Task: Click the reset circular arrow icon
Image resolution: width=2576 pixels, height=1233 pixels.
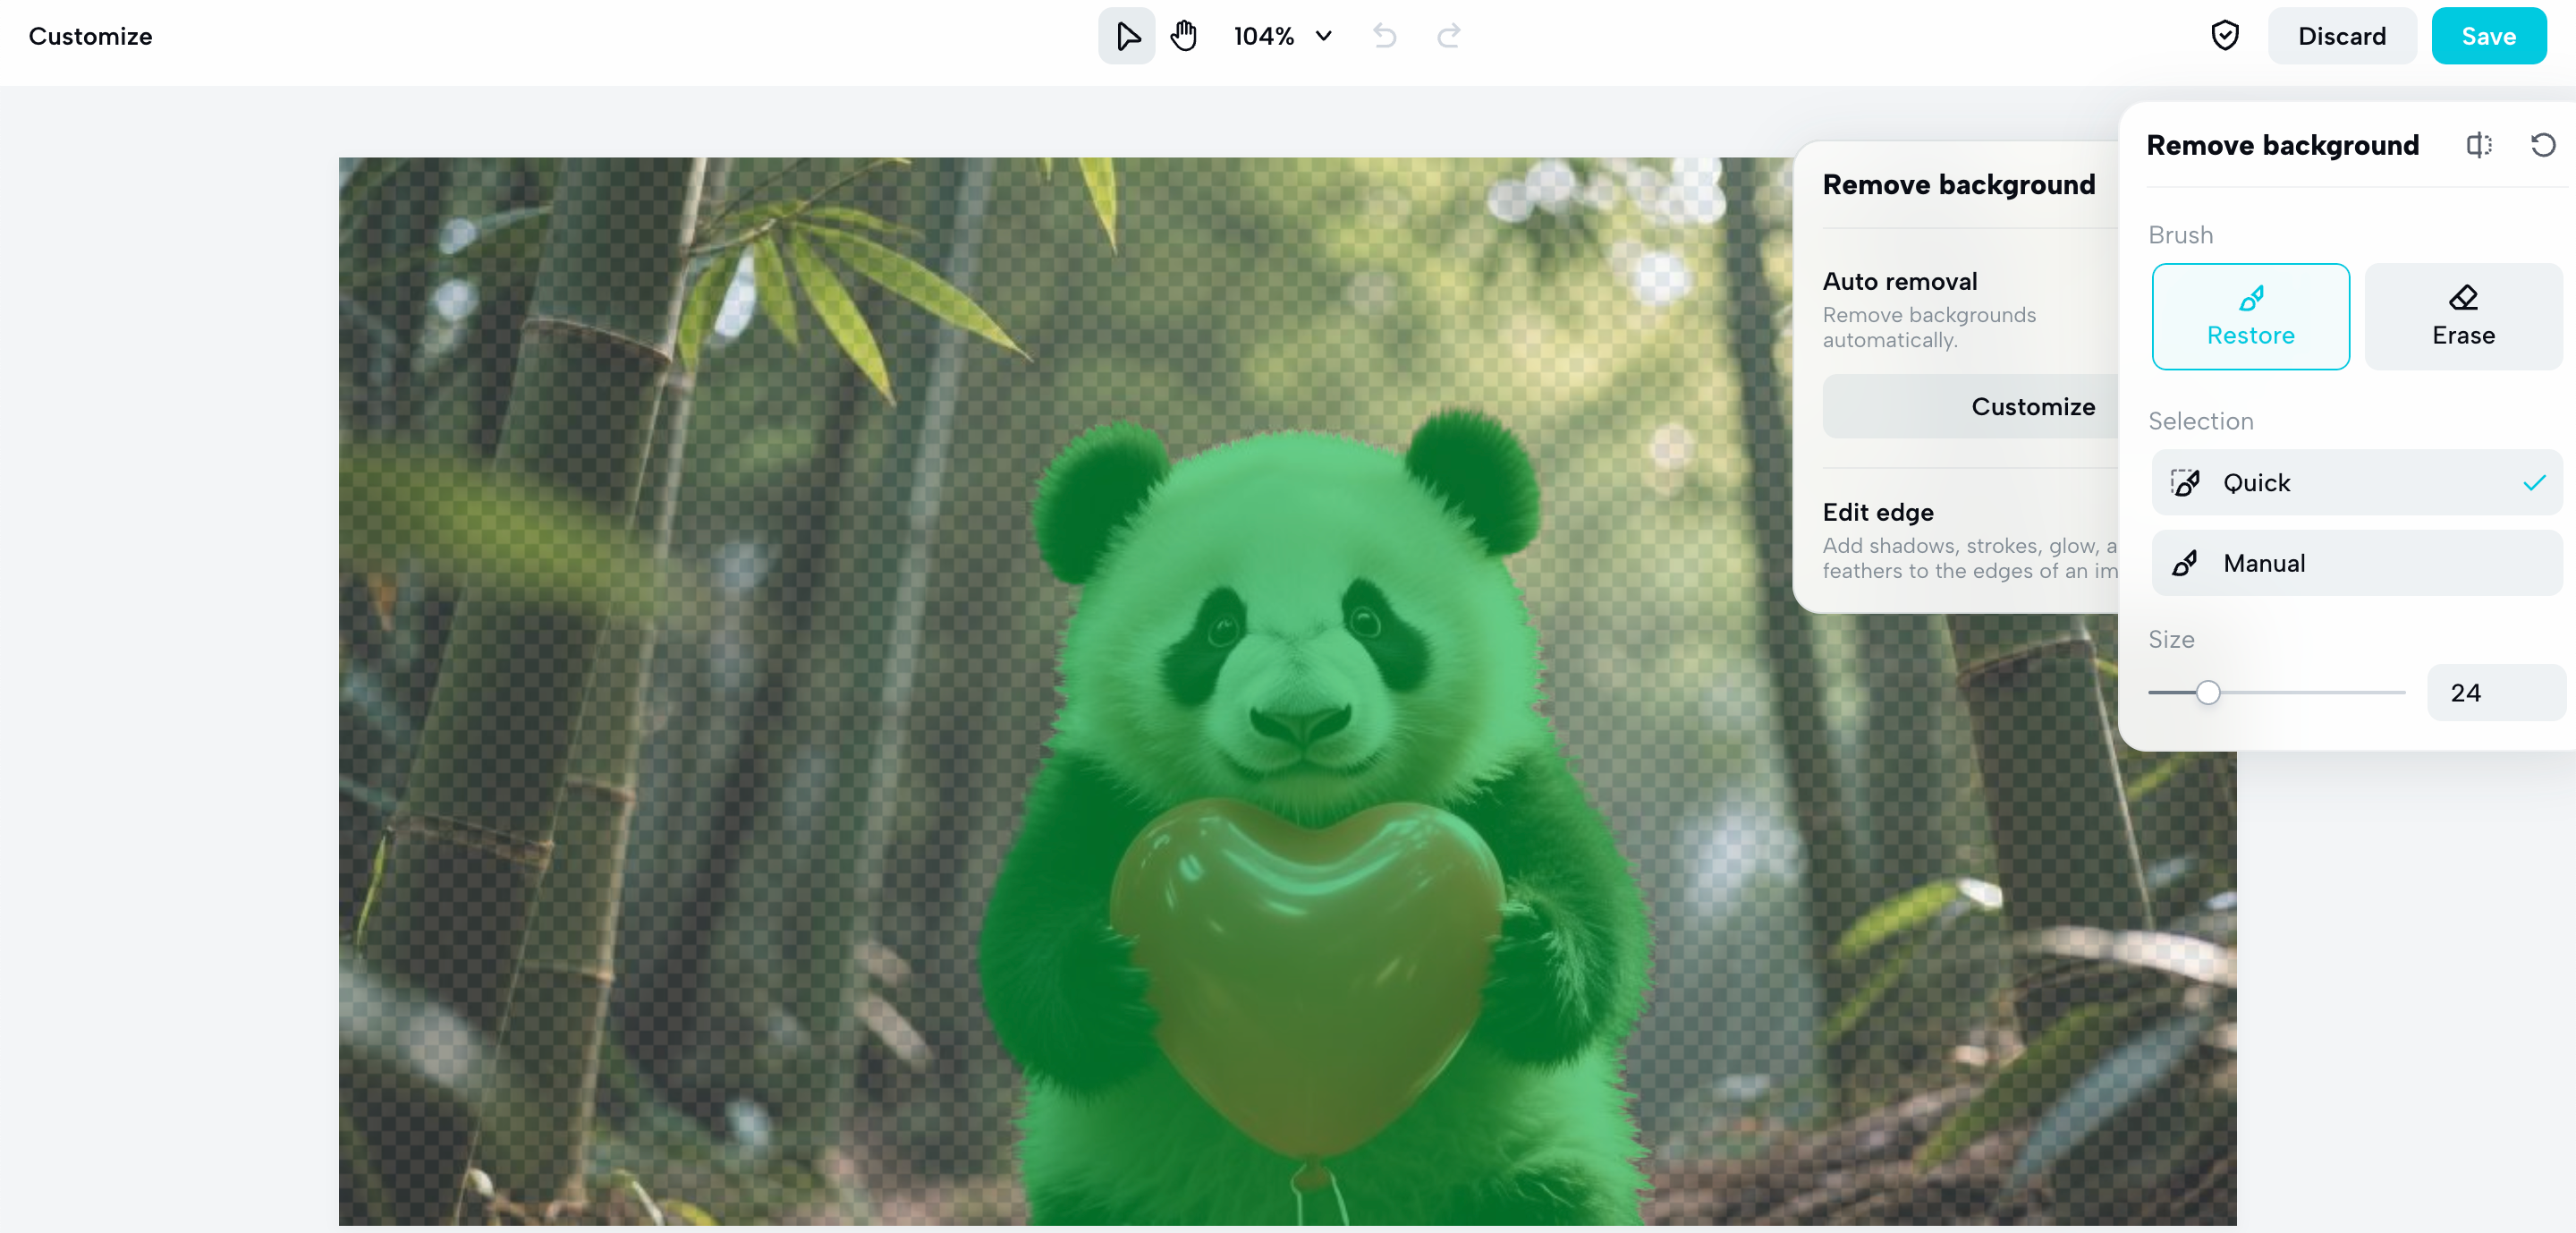Action: [x=2542, y=145]
